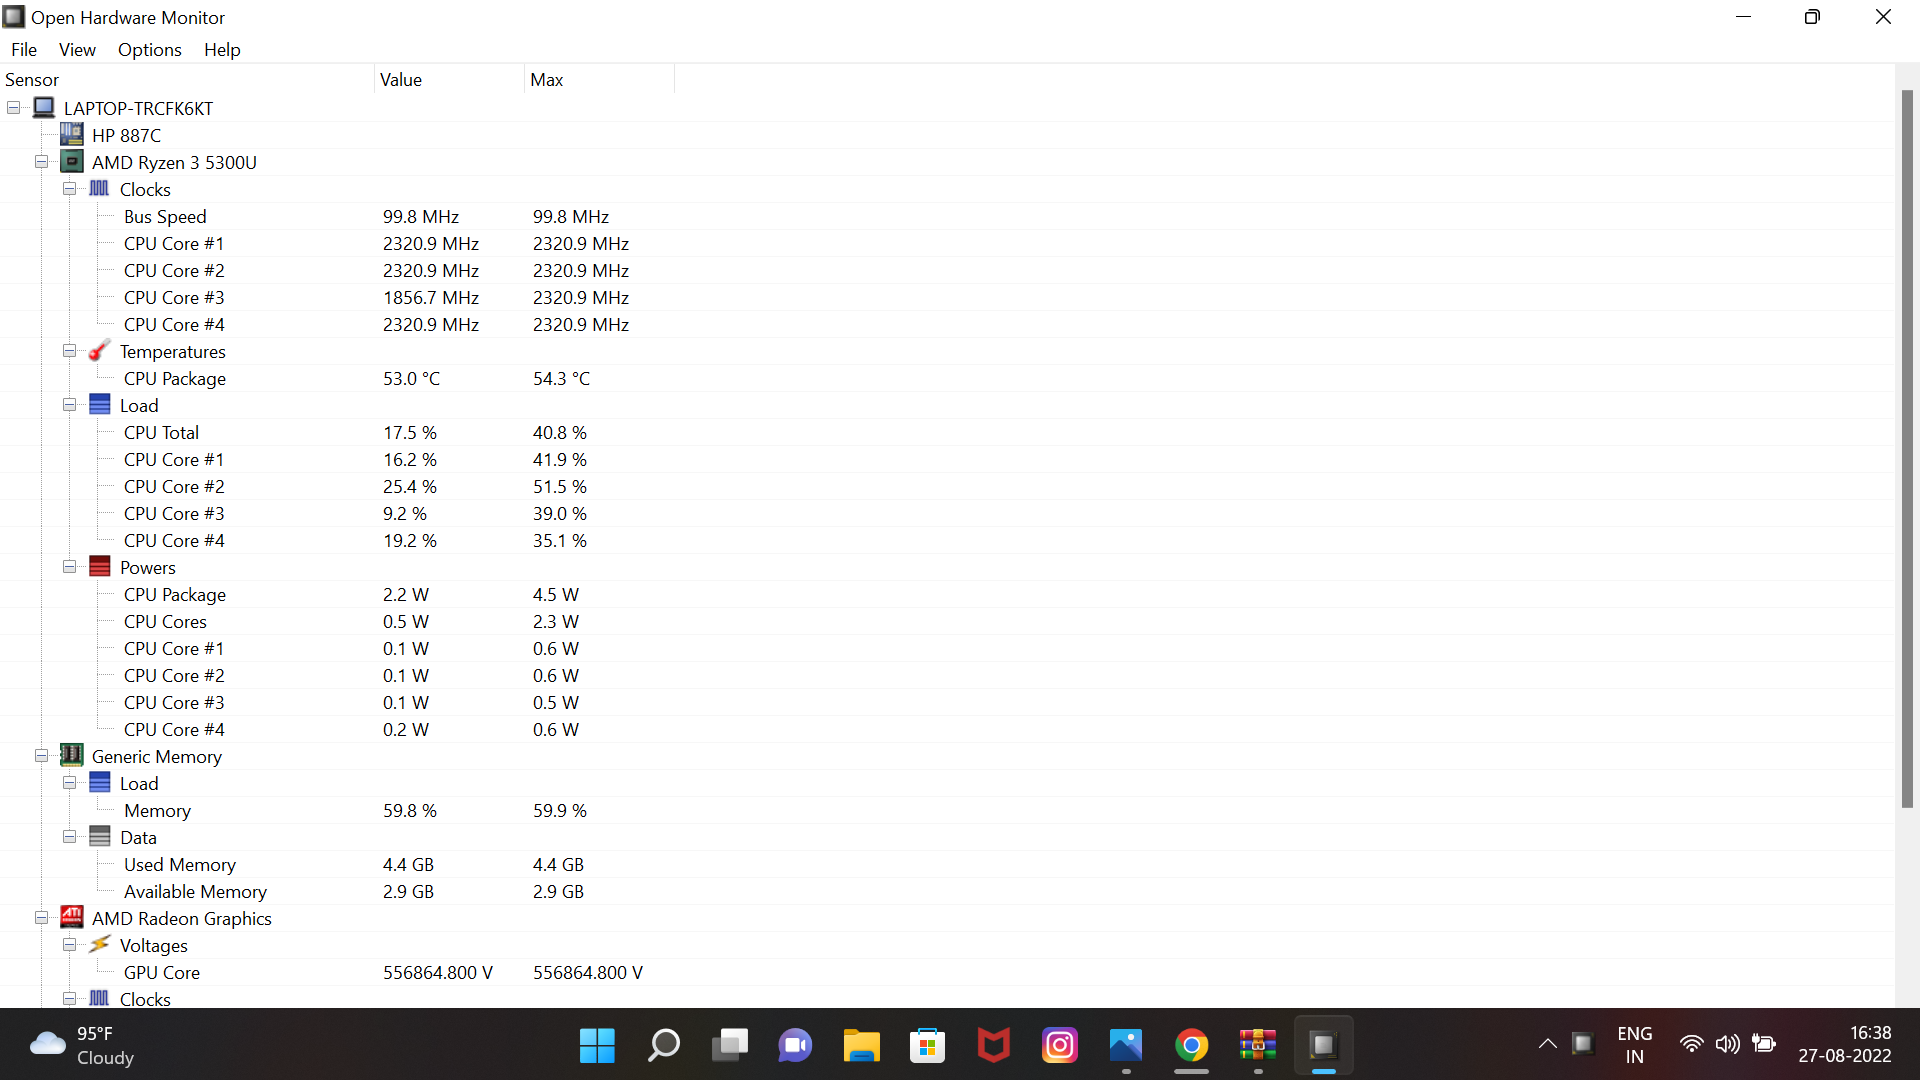Collapse the Generic Memory node
1920x1080 pixels.
pyautogui.click(x=41, y=755)
